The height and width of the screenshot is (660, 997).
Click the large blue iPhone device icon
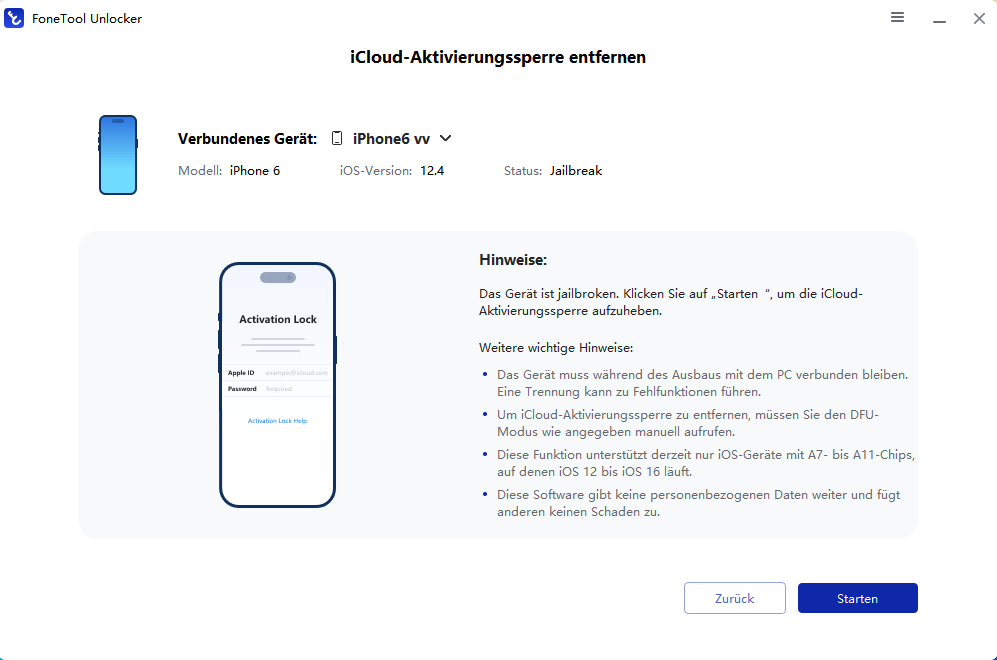tap(118, 155)
